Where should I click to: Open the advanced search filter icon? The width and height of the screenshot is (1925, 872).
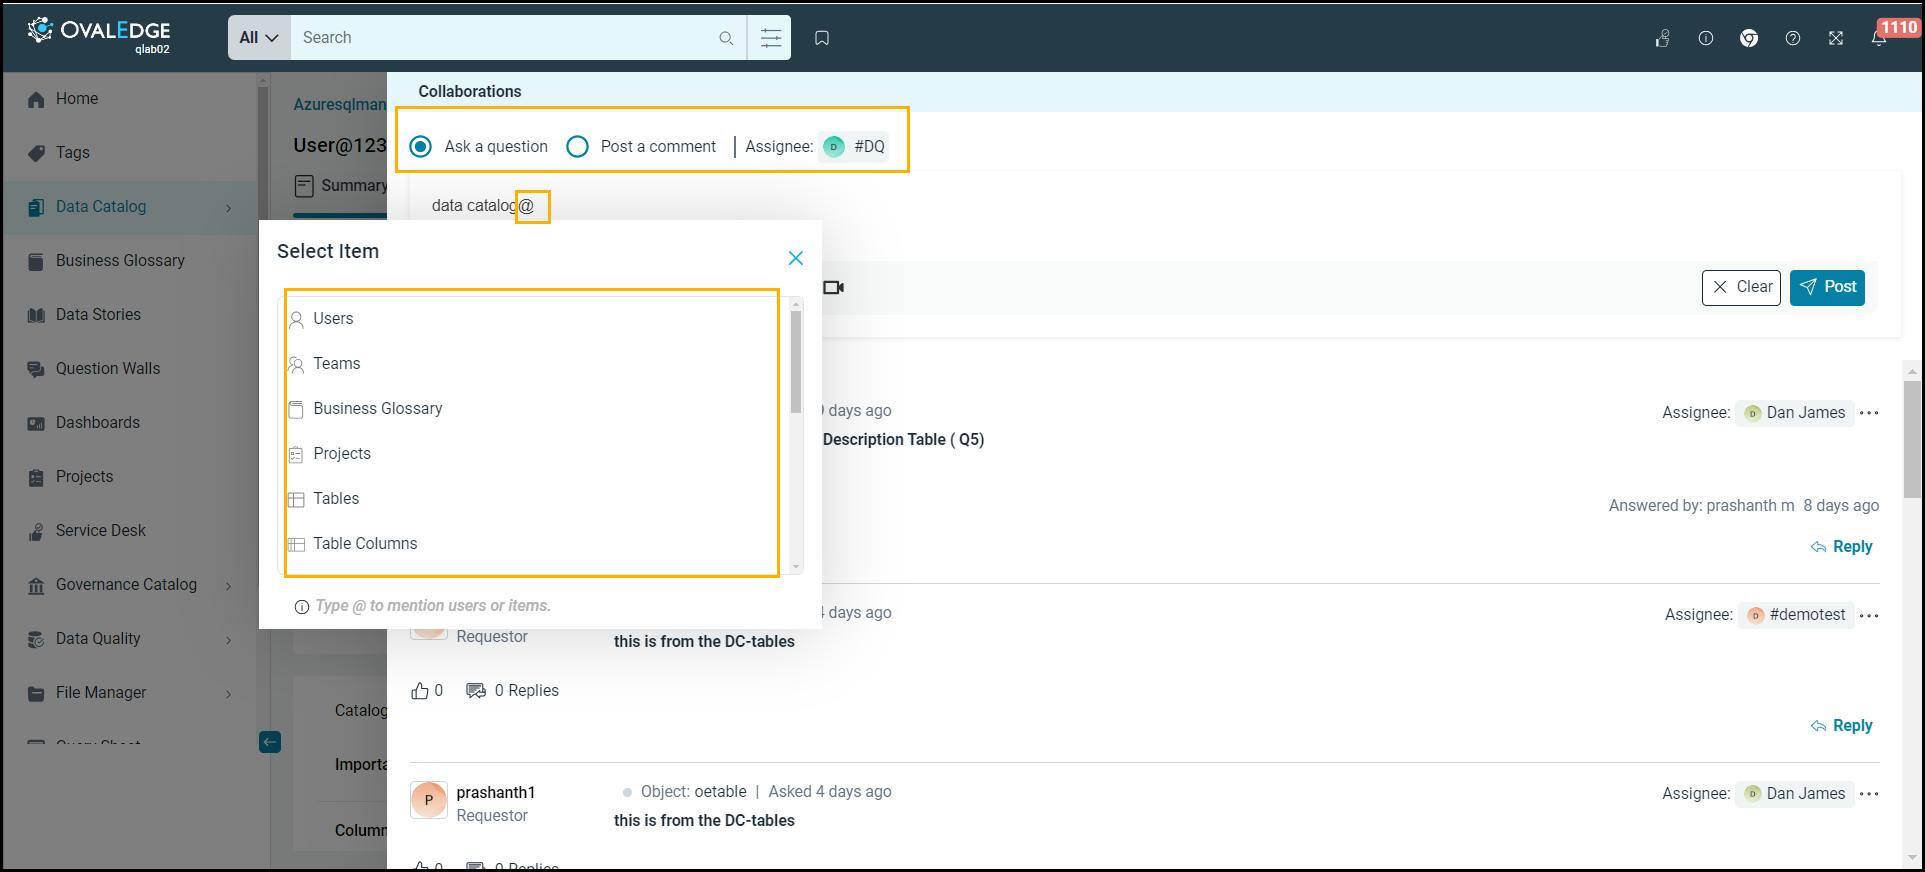769,38
